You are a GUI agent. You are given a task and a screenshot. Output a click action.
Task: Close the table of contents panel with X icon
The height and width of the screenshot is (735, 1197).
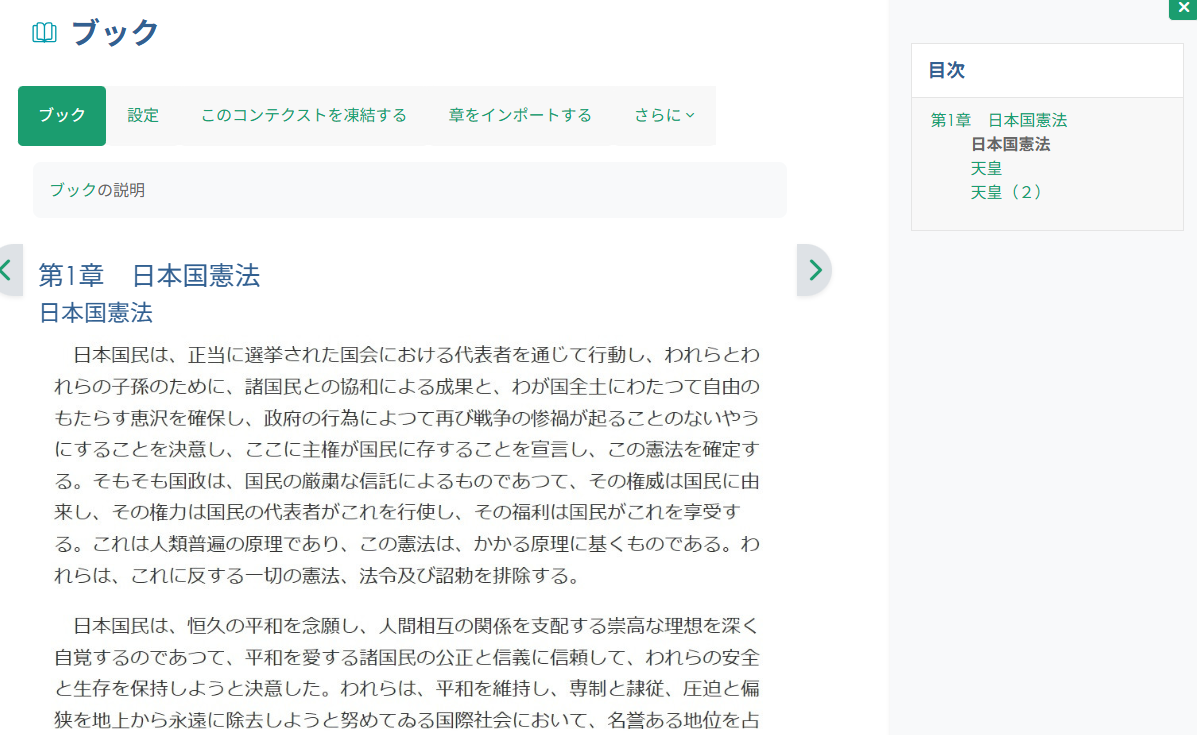[x=1183, y=9]
